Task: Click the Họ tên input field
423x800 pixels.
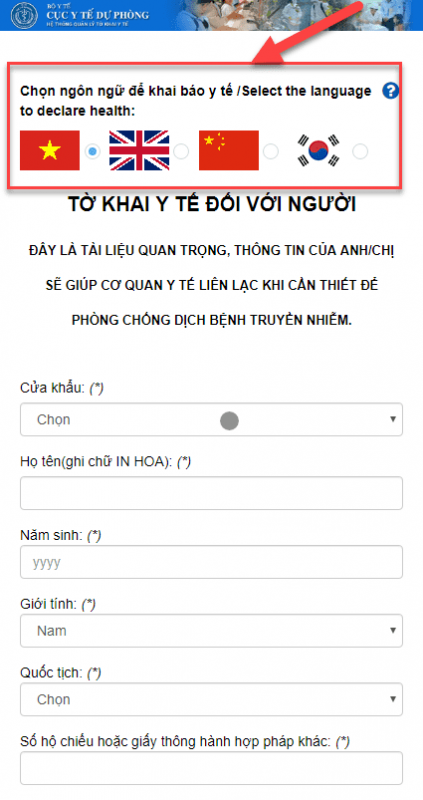Action: tap(211, 493)
